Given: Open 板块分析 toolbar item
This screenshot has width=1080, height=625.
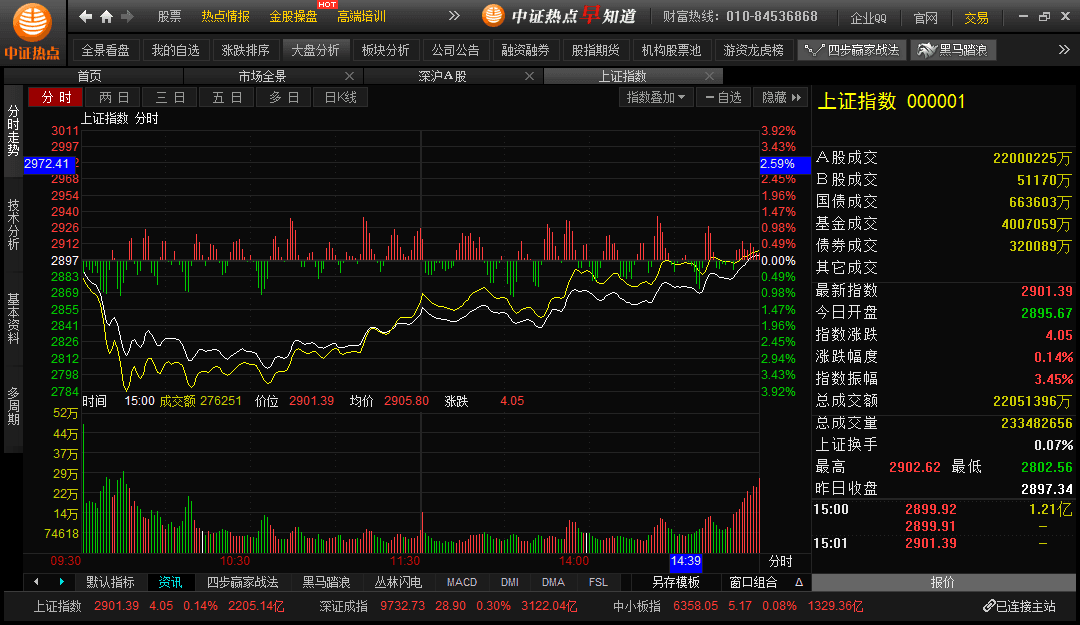Looking at the screenshot, I should 386,50.
